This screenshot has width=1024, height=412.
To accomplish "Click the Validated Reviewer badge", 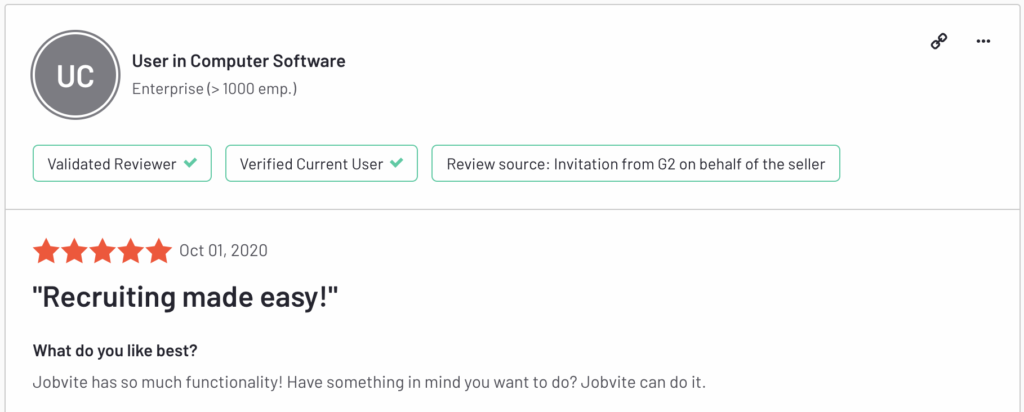I will coord(122,163).
